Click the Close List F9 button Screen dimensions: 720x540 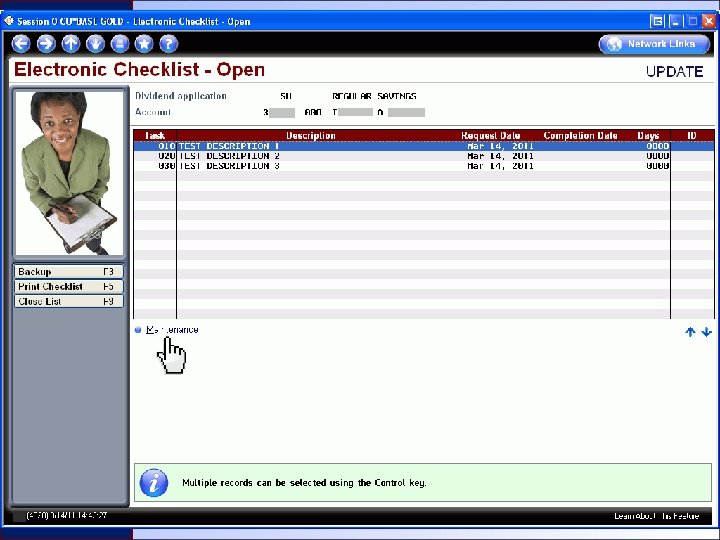pos(68,301)
